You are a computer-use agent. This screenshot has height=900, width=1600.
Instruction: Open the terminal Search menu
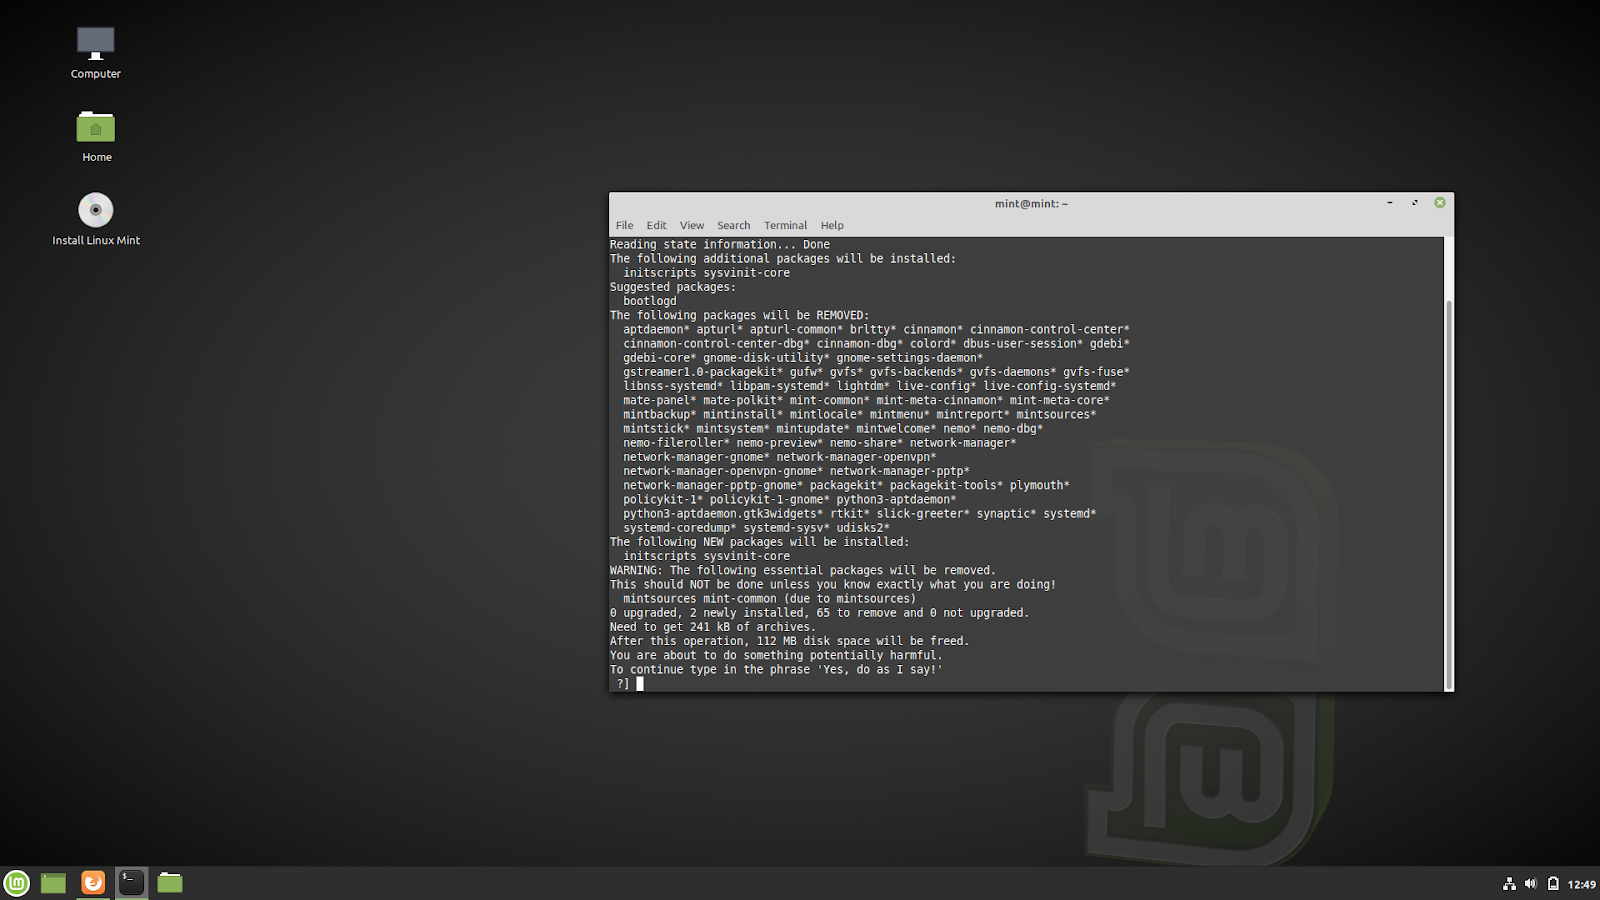[733, 226]
